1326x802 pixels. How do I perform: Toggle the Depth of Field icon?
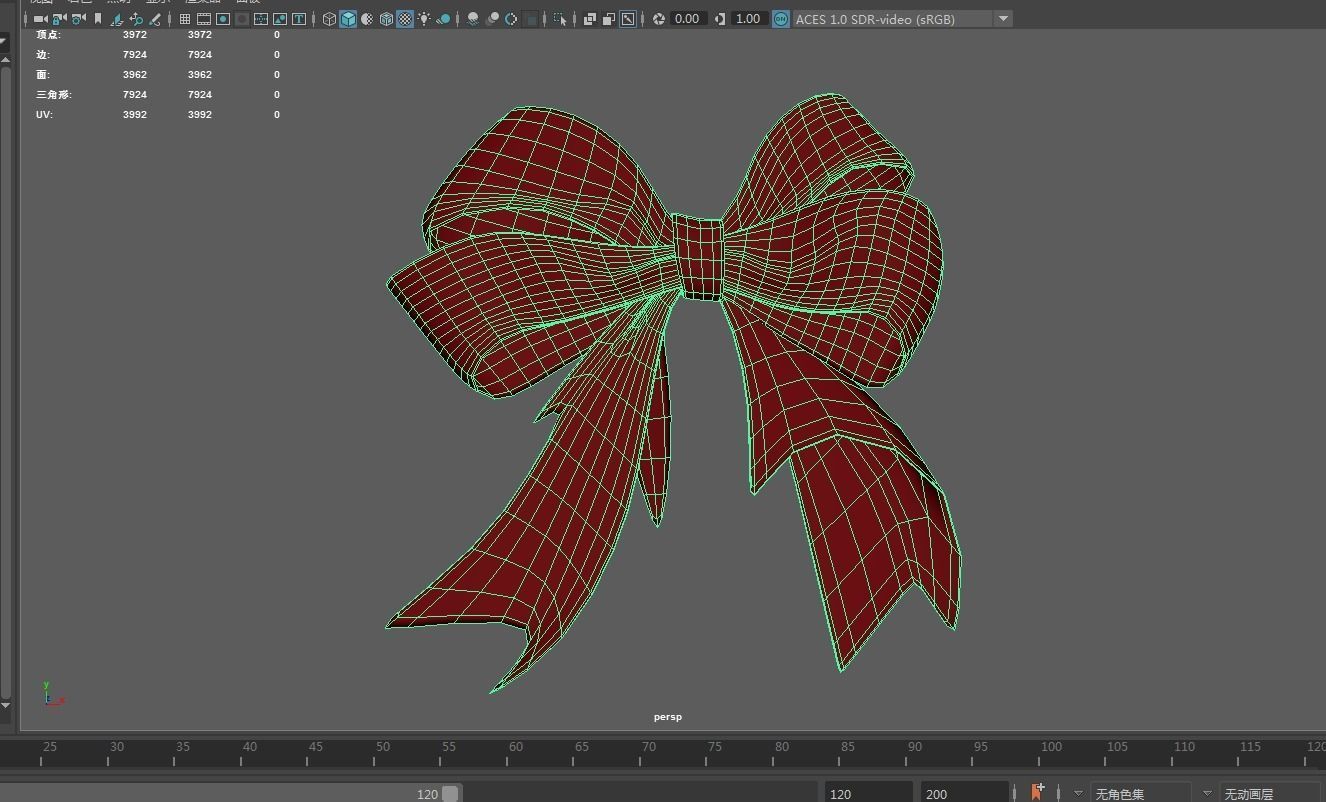pos(531,19)
